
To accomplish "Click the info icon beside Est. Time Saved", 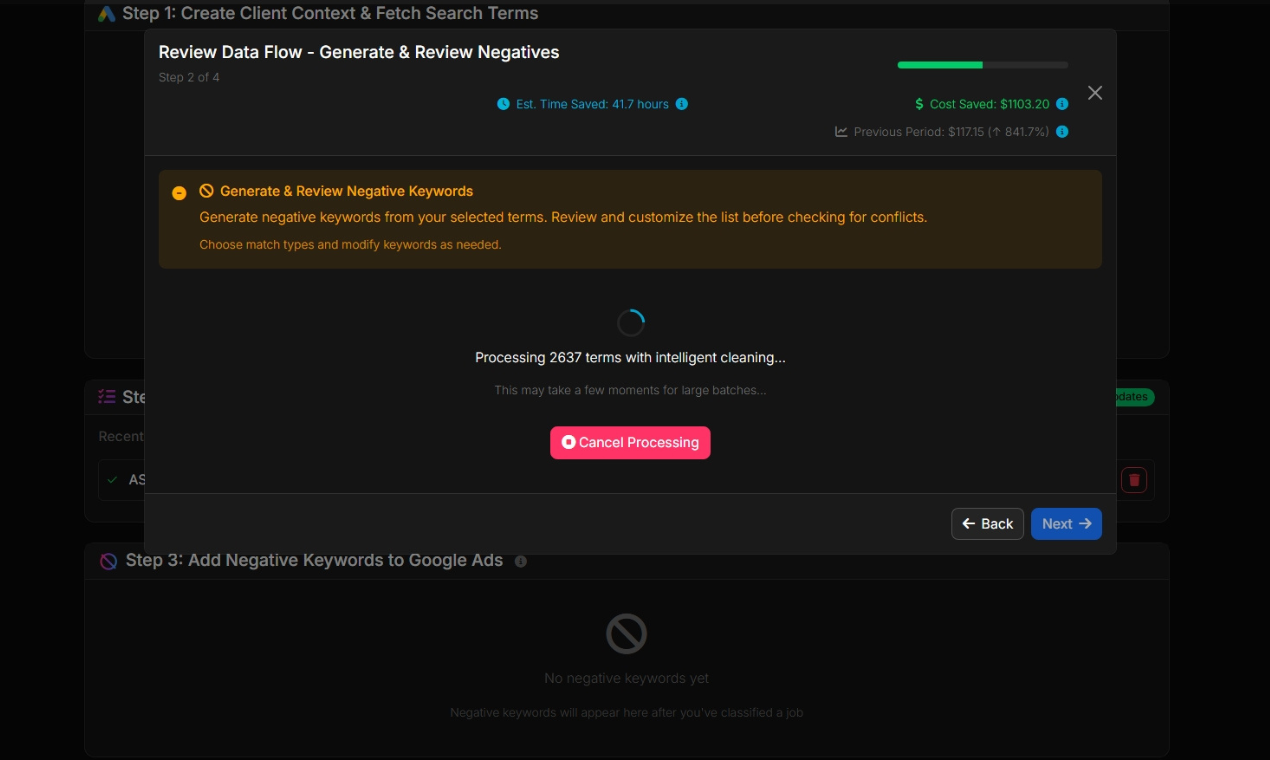I will tap(682, 104).
